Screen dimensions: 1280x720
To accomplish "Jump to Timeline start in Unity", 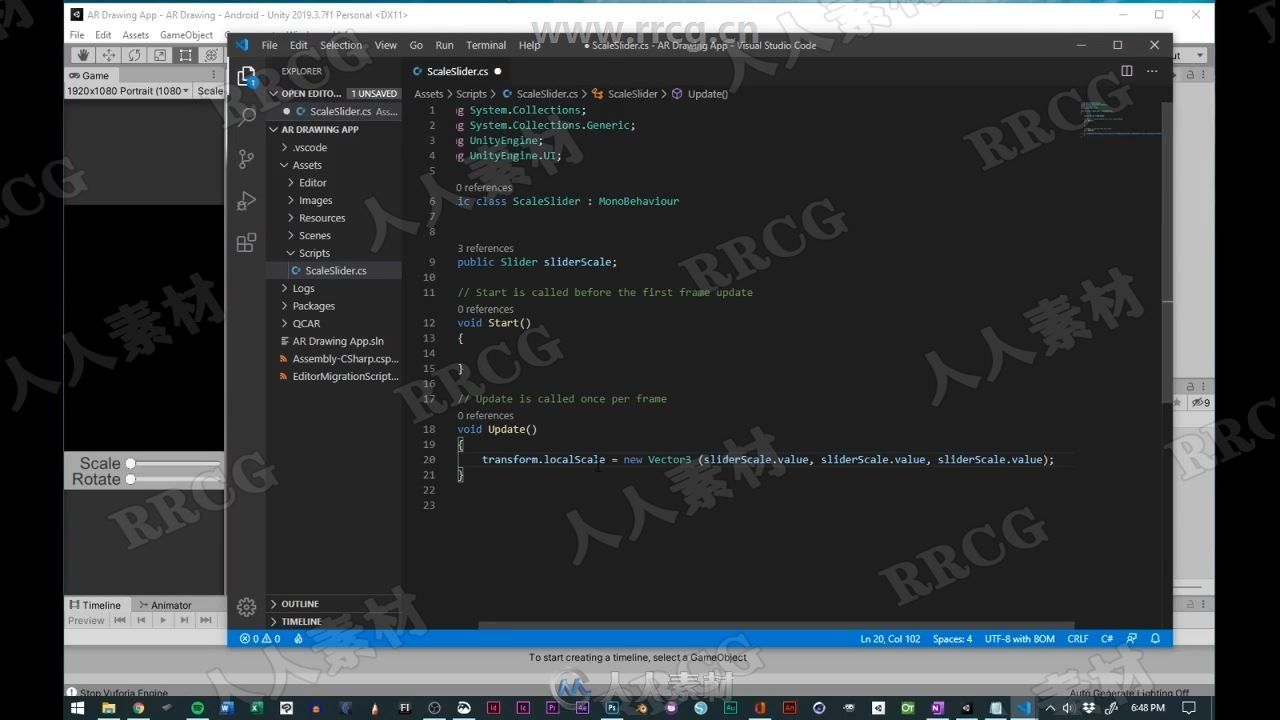I will click(120, 620).
